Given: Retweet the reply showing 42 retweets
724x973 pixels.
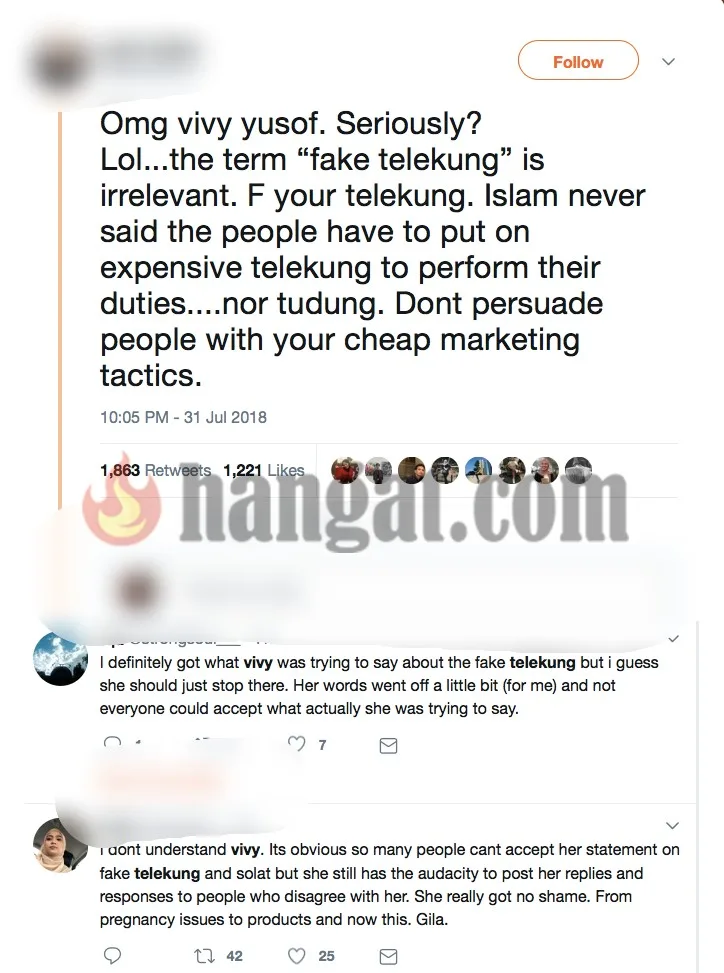Looking at the screenshot, I should tap(204, 956).
